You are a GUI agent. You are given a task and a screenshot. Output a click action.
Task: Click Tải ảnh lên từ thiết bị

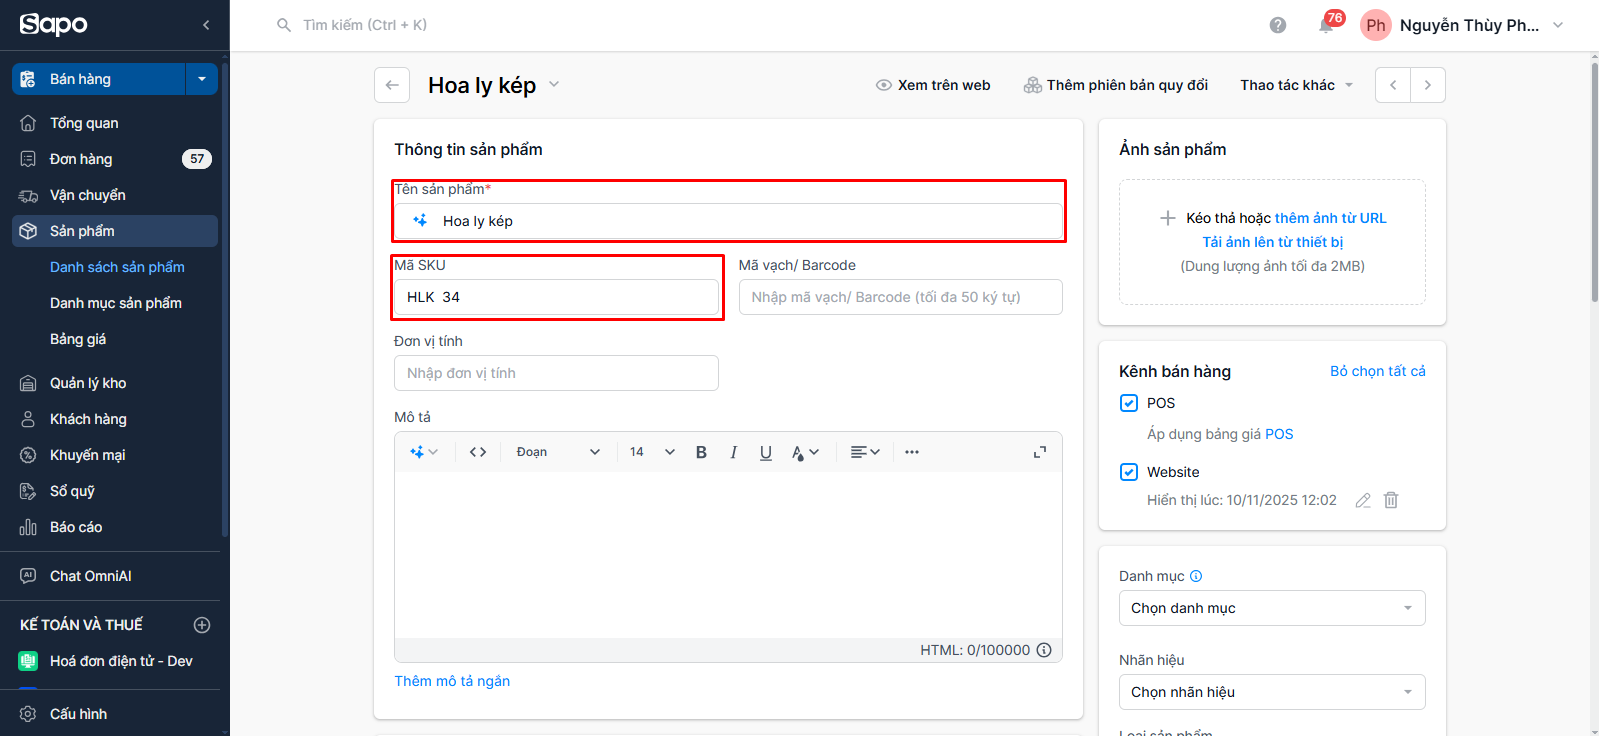coord(1273,242)
